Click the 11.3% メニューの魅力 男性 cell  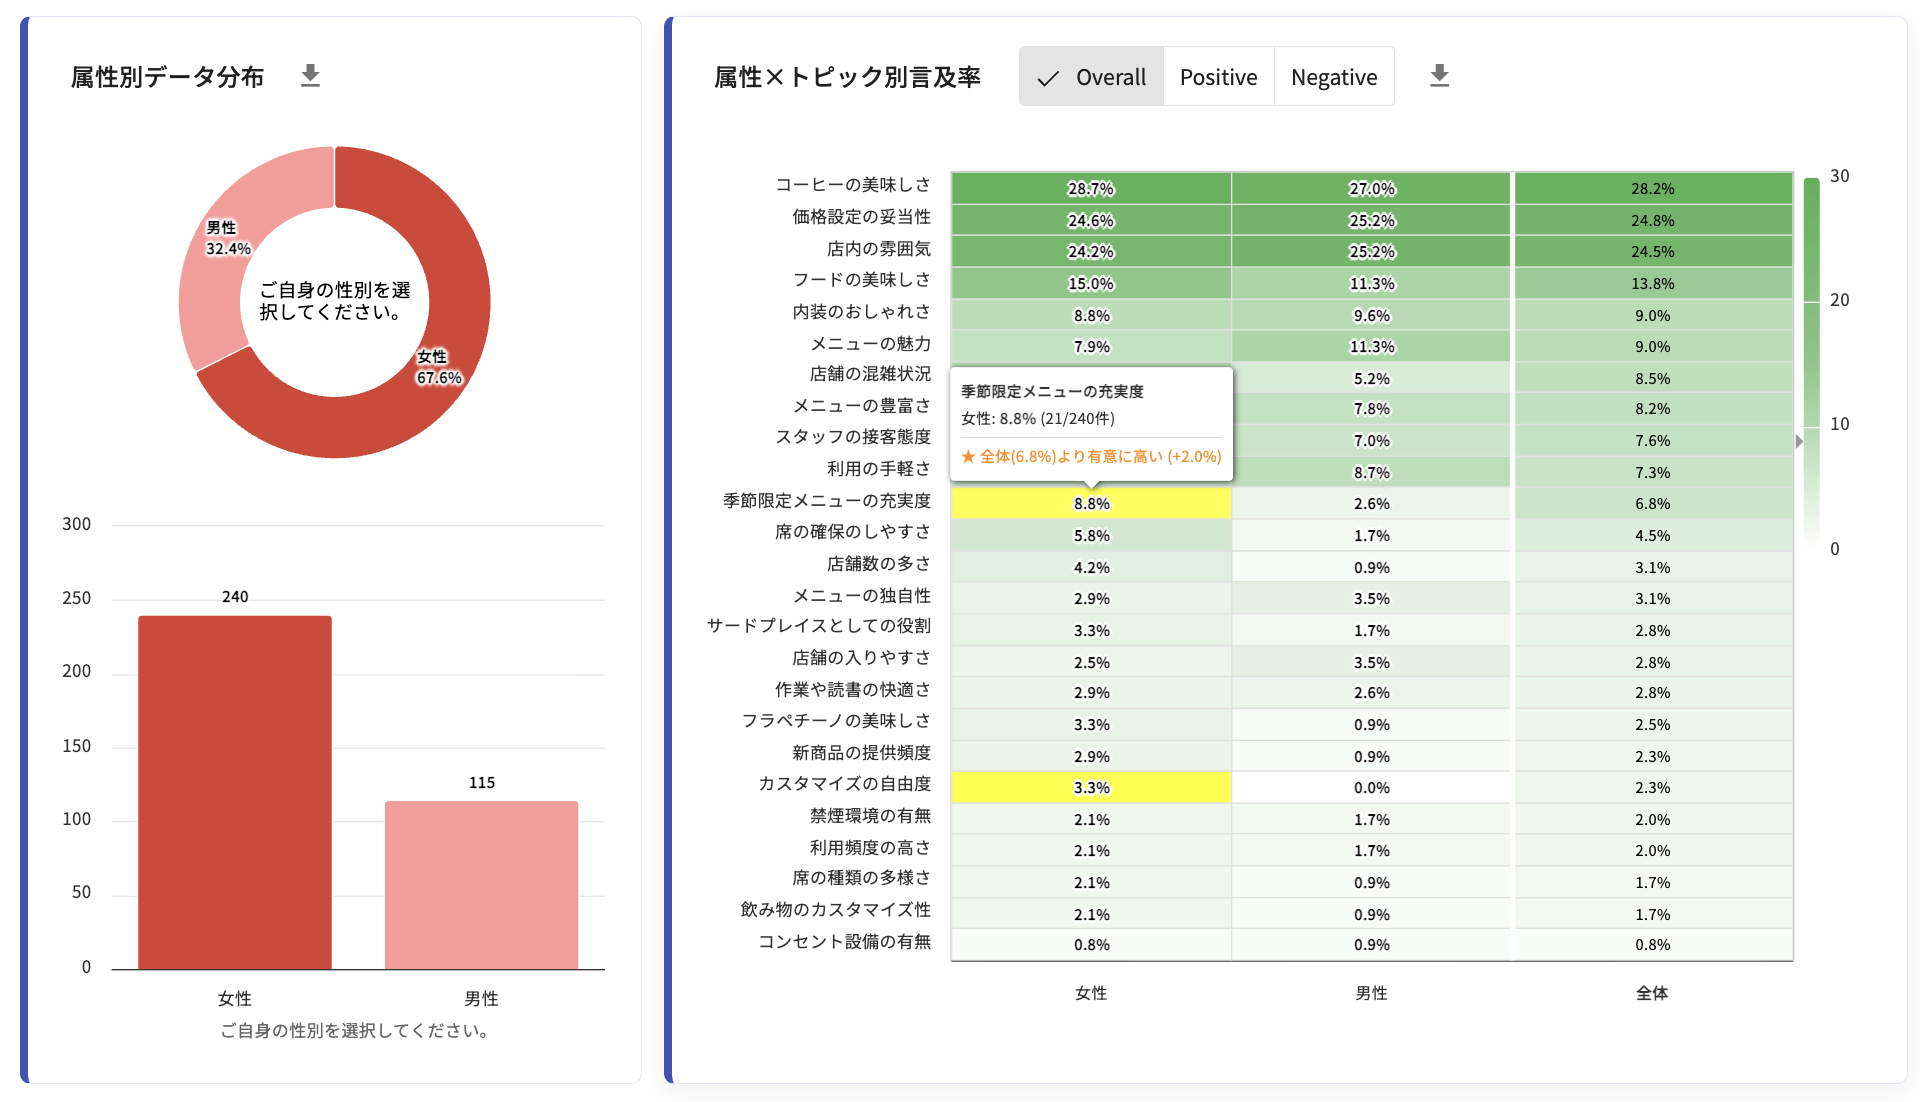1371,346
